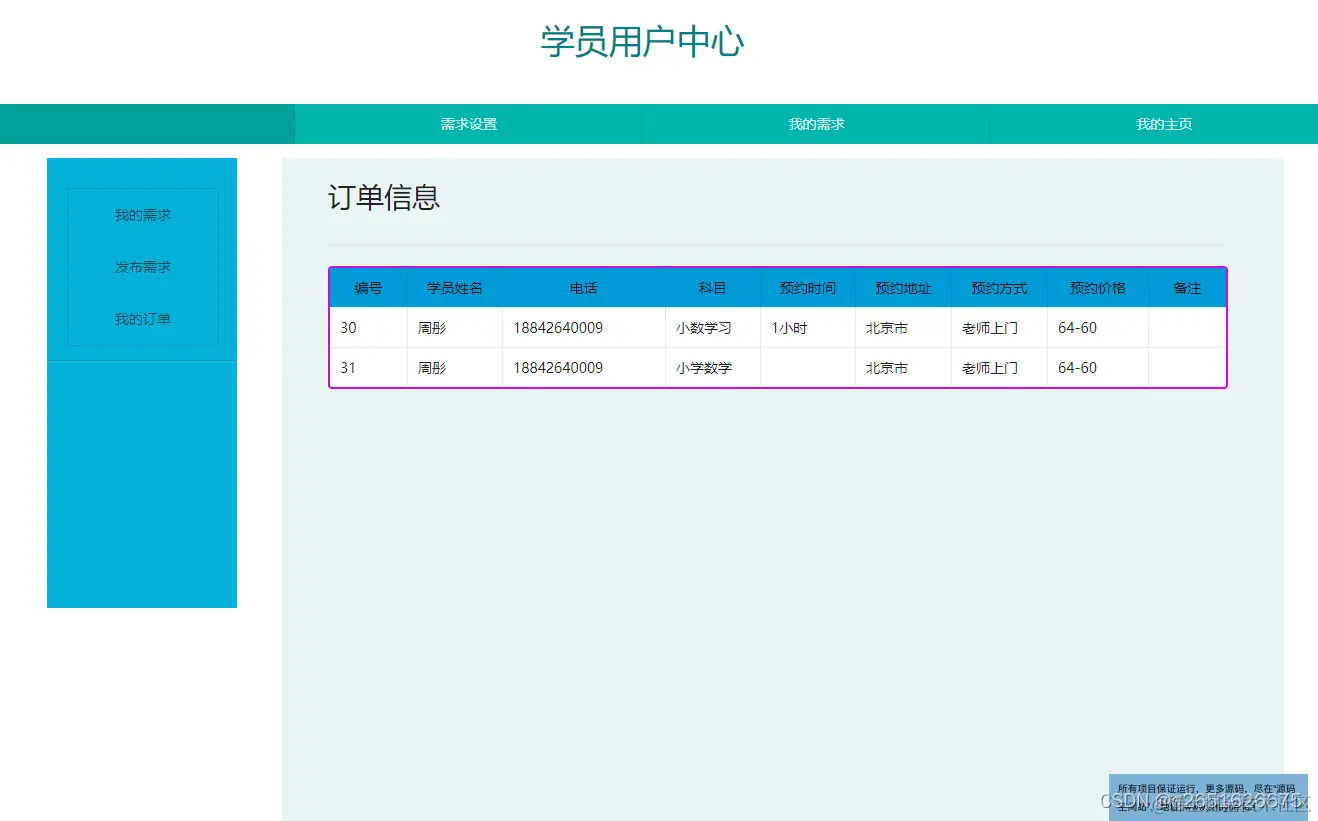Click the 预约地址 column header
Viewport: 1318px width, 821px height.
point(902,288)
